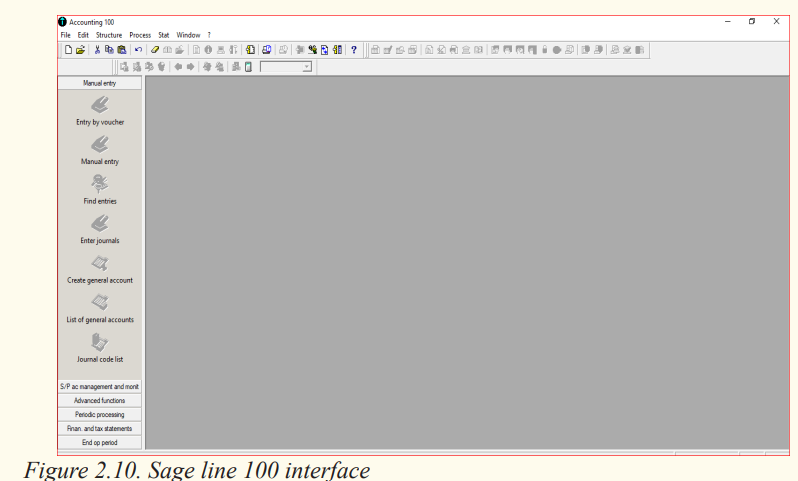Click the greyed info circle toolbar icon
798x481 pixels.
click(x=208, y=50)
